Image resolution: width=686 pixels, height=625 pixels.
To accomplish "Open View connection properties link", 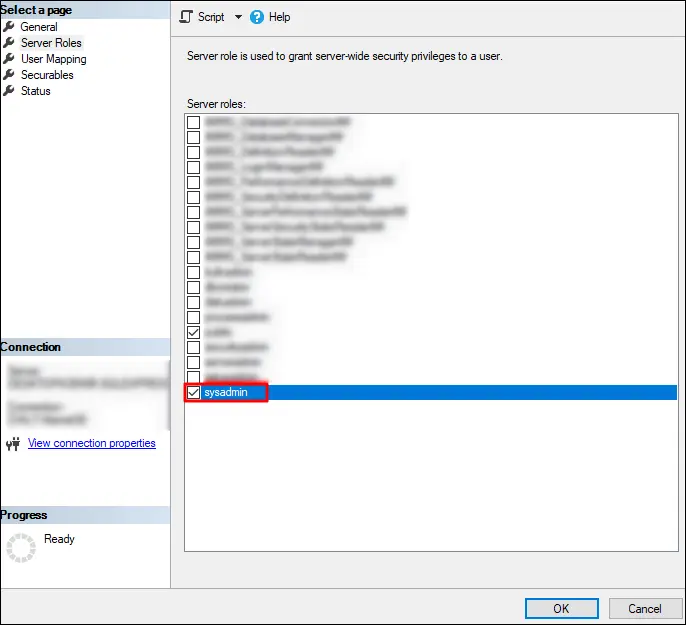I will [x=92, y=443].
